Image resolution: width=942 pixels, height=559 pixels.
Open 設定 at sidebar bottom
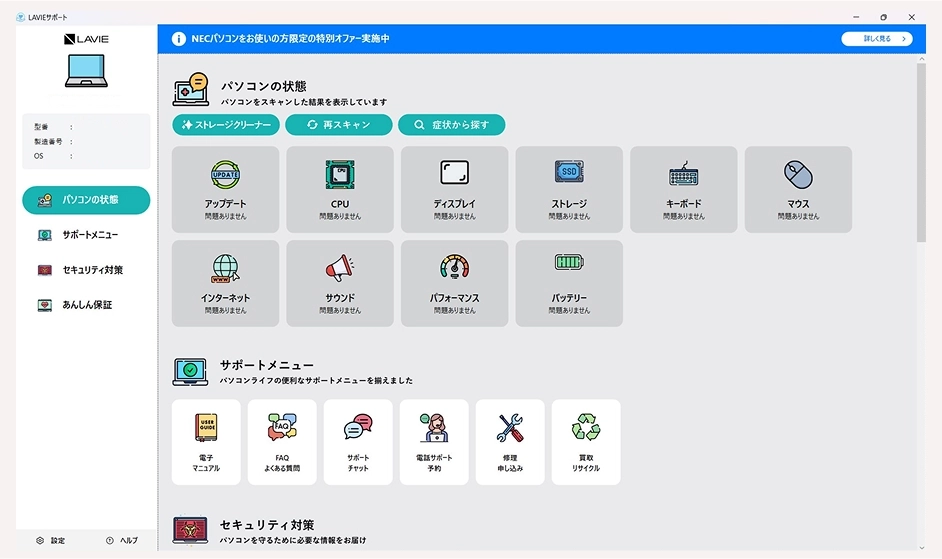tap(50, 540)
